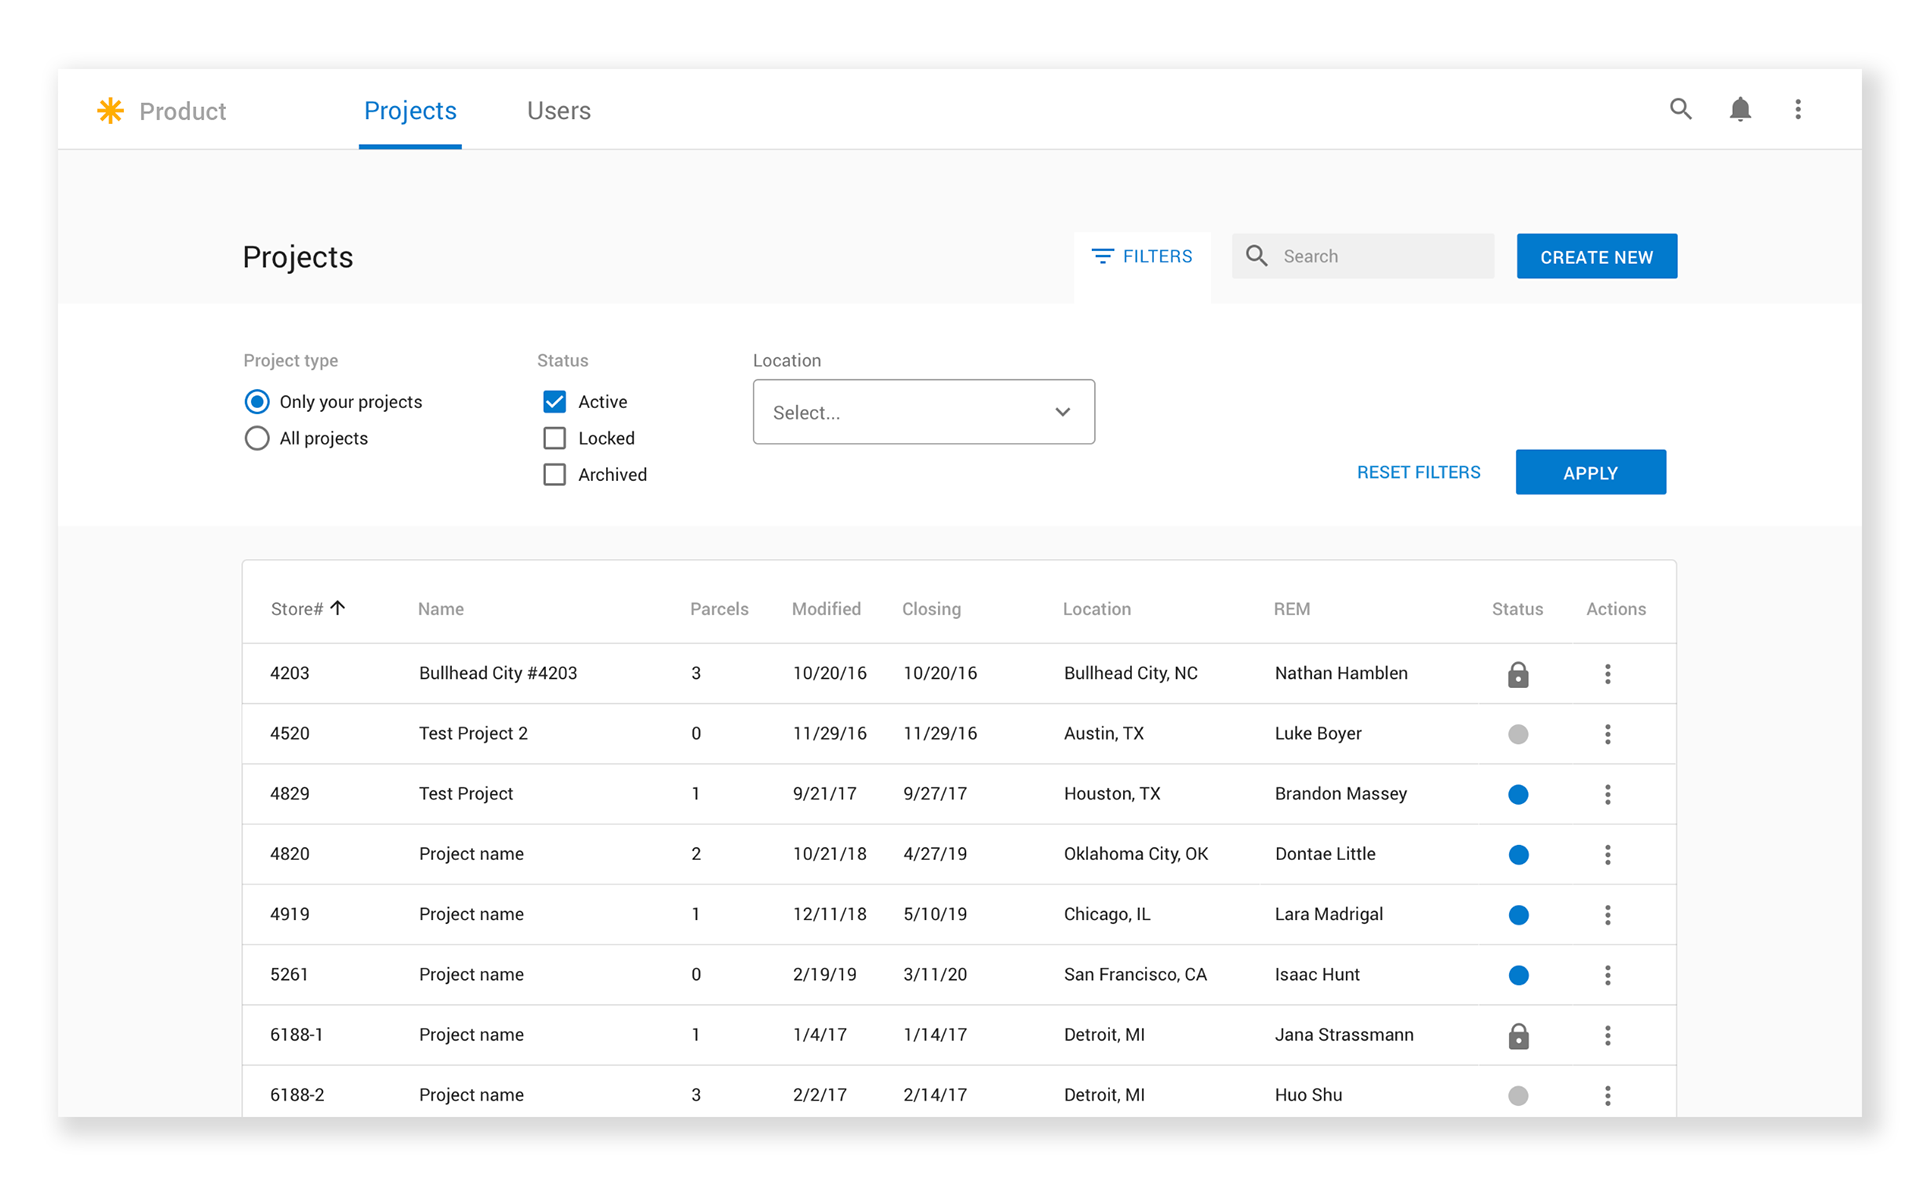This screenshot has width=1920, height=1186.
Task: Sort by the Modified column header
Action: point(826,609)
